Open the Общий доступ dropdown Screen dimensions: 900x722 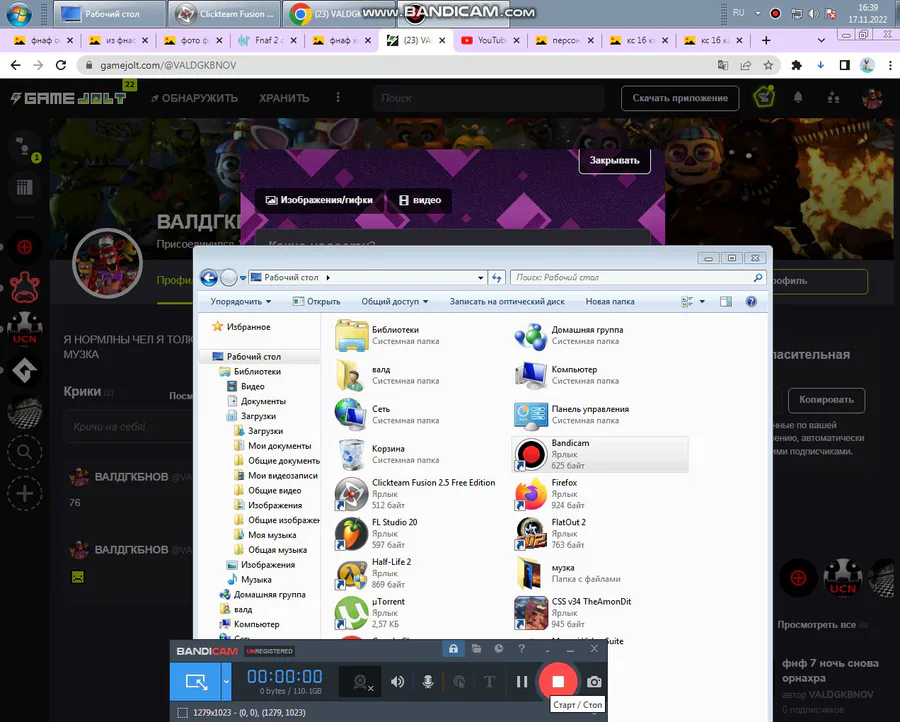(394, 301)
